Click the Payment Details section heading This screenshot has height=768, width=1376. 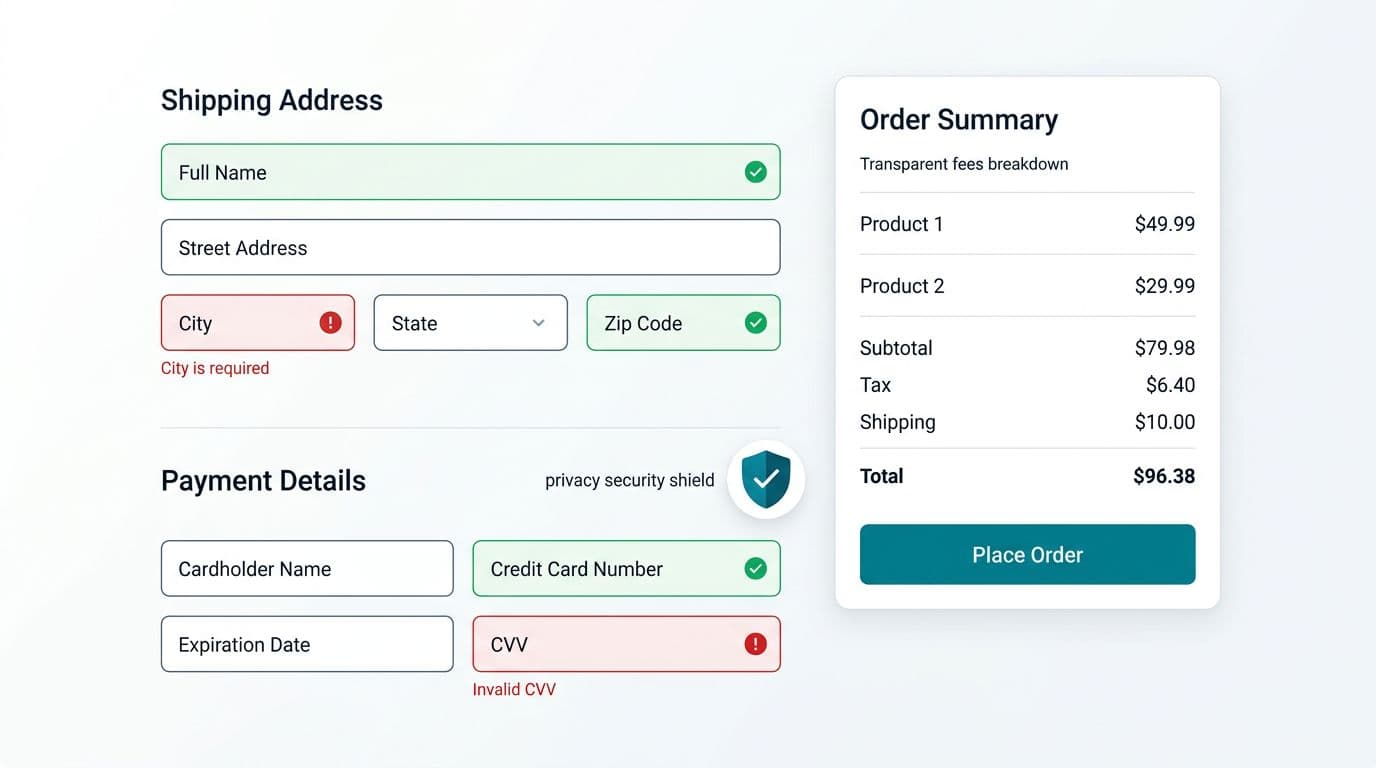click(263, 480)
